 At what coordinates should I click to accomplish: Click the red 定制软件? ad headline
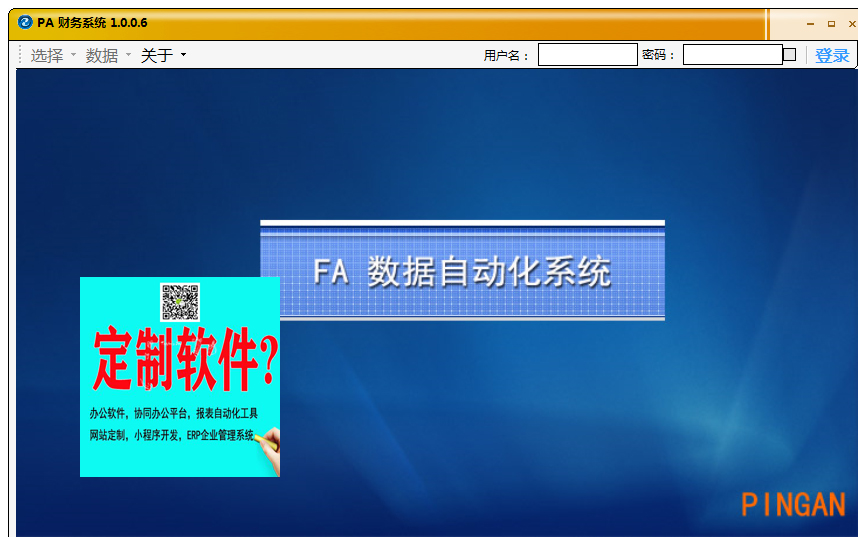click(185, 361)
